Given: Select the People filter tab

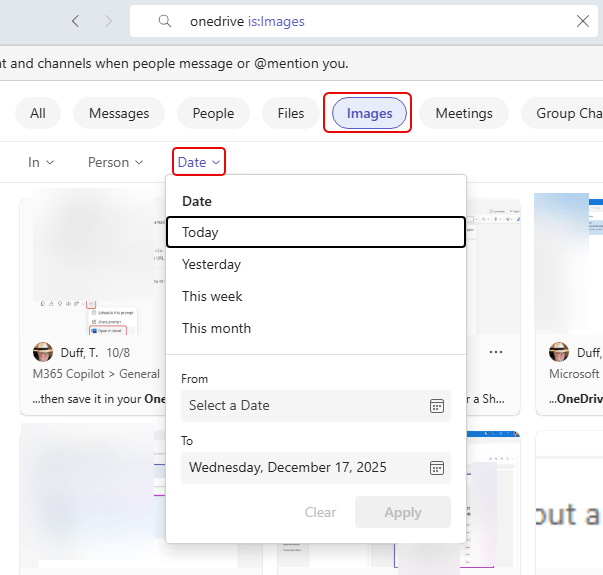Looking at the screenshot, I should point(213,113).
